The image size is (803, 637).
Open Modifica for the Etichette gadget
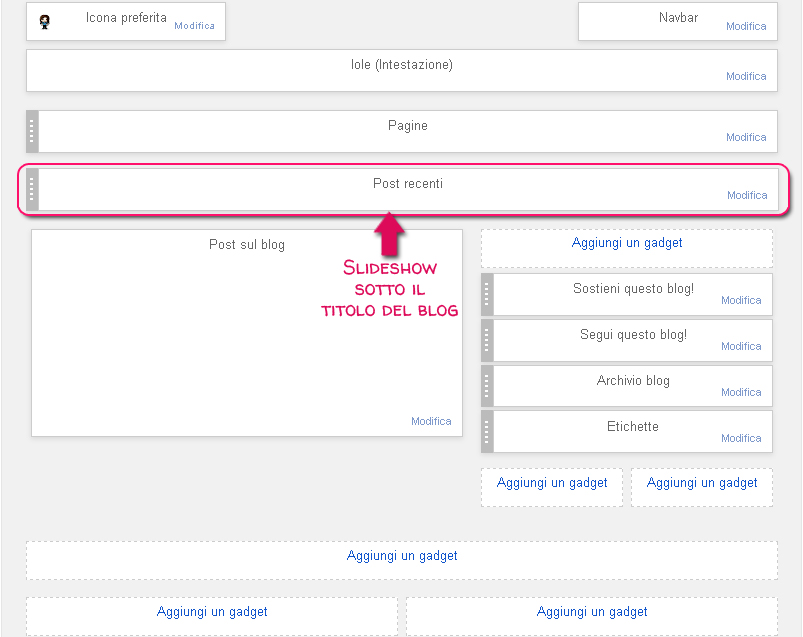pyautogui.click(x=741, y=439)
